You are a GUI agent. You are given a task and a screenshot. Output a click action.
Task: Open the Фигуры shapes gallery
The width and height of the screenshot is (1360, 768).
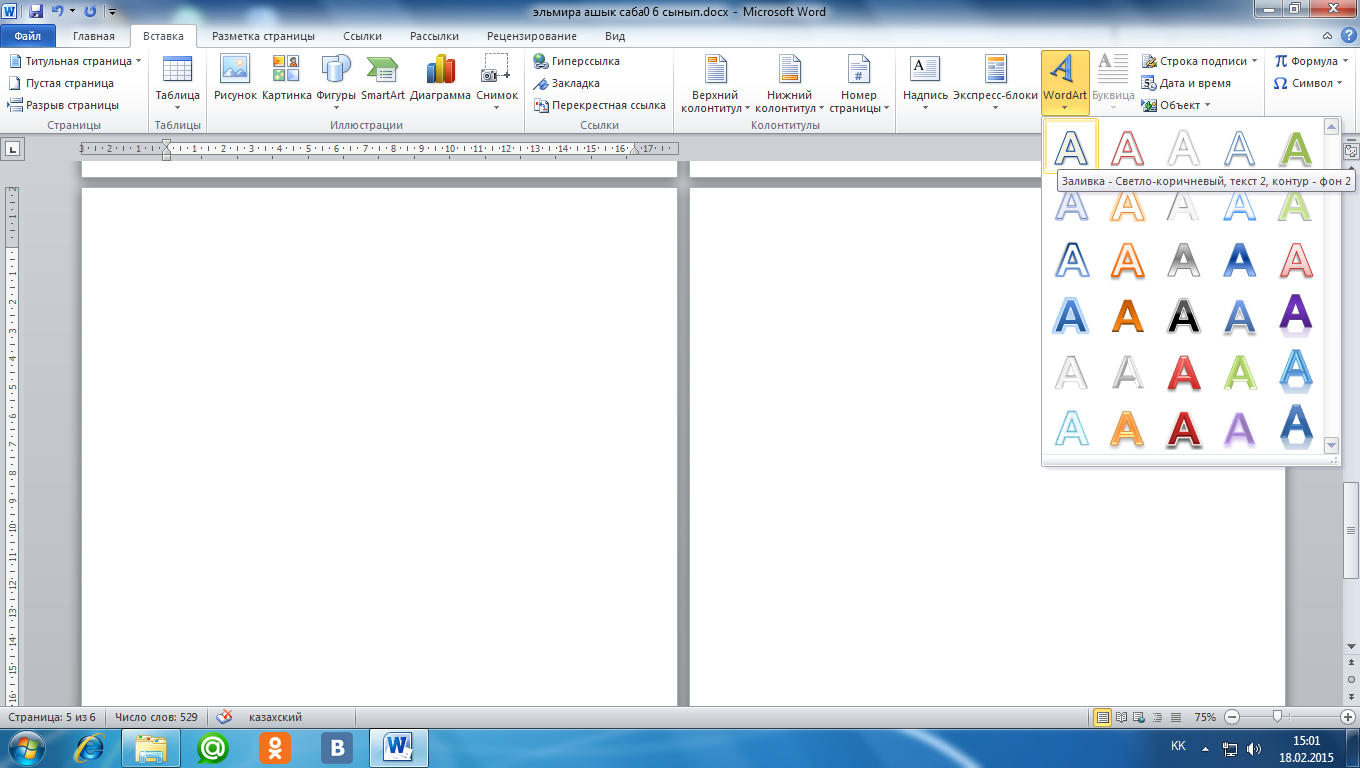336,84
